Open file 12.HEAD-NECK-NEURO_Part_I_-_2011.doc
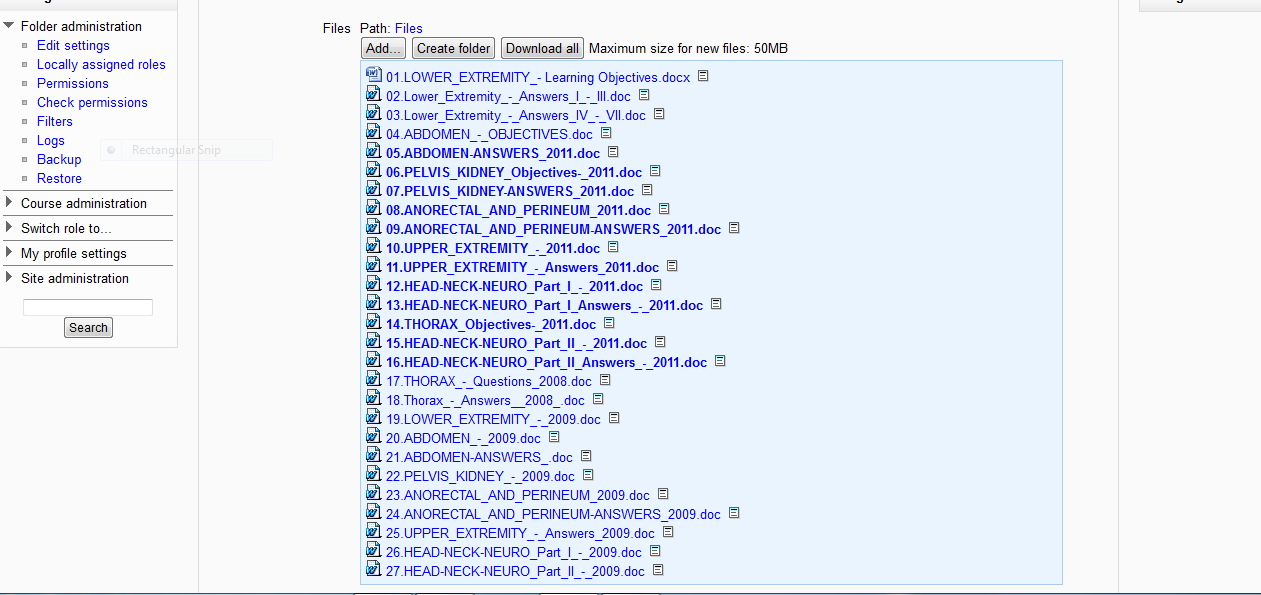Viewport: 1261px width, 595px height. (x=515, y=286)
